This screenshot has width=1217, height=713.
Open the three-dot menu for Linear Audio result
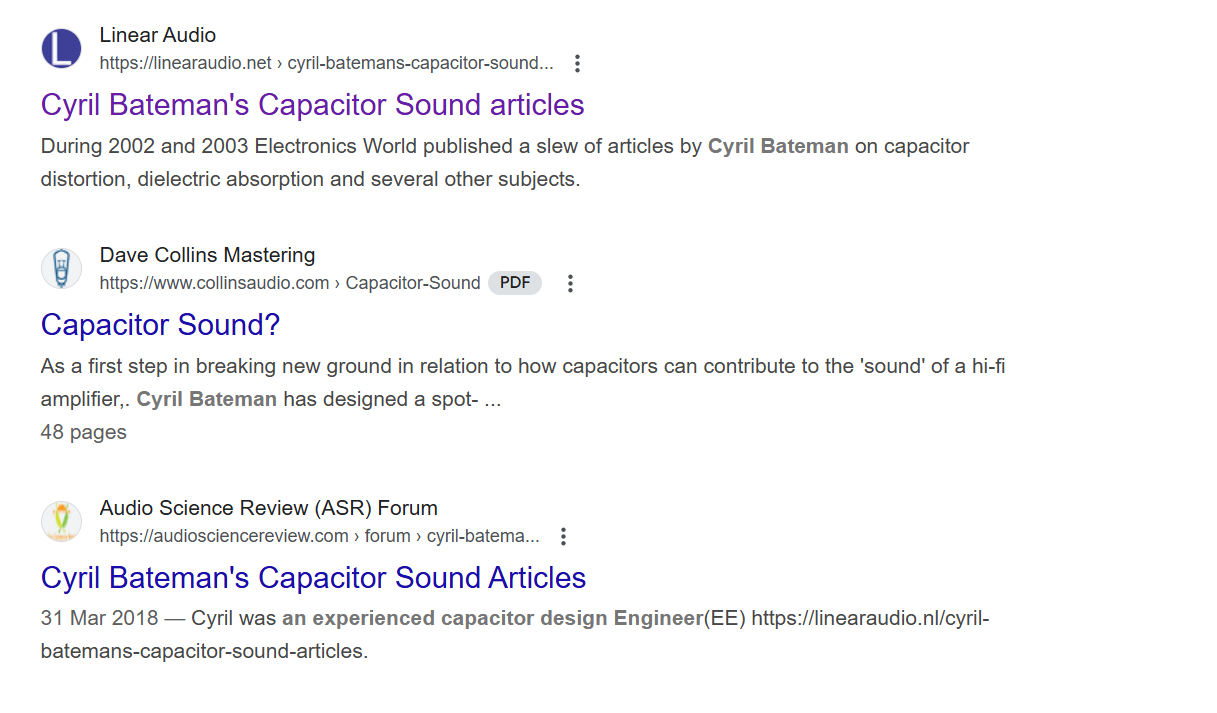577,63
